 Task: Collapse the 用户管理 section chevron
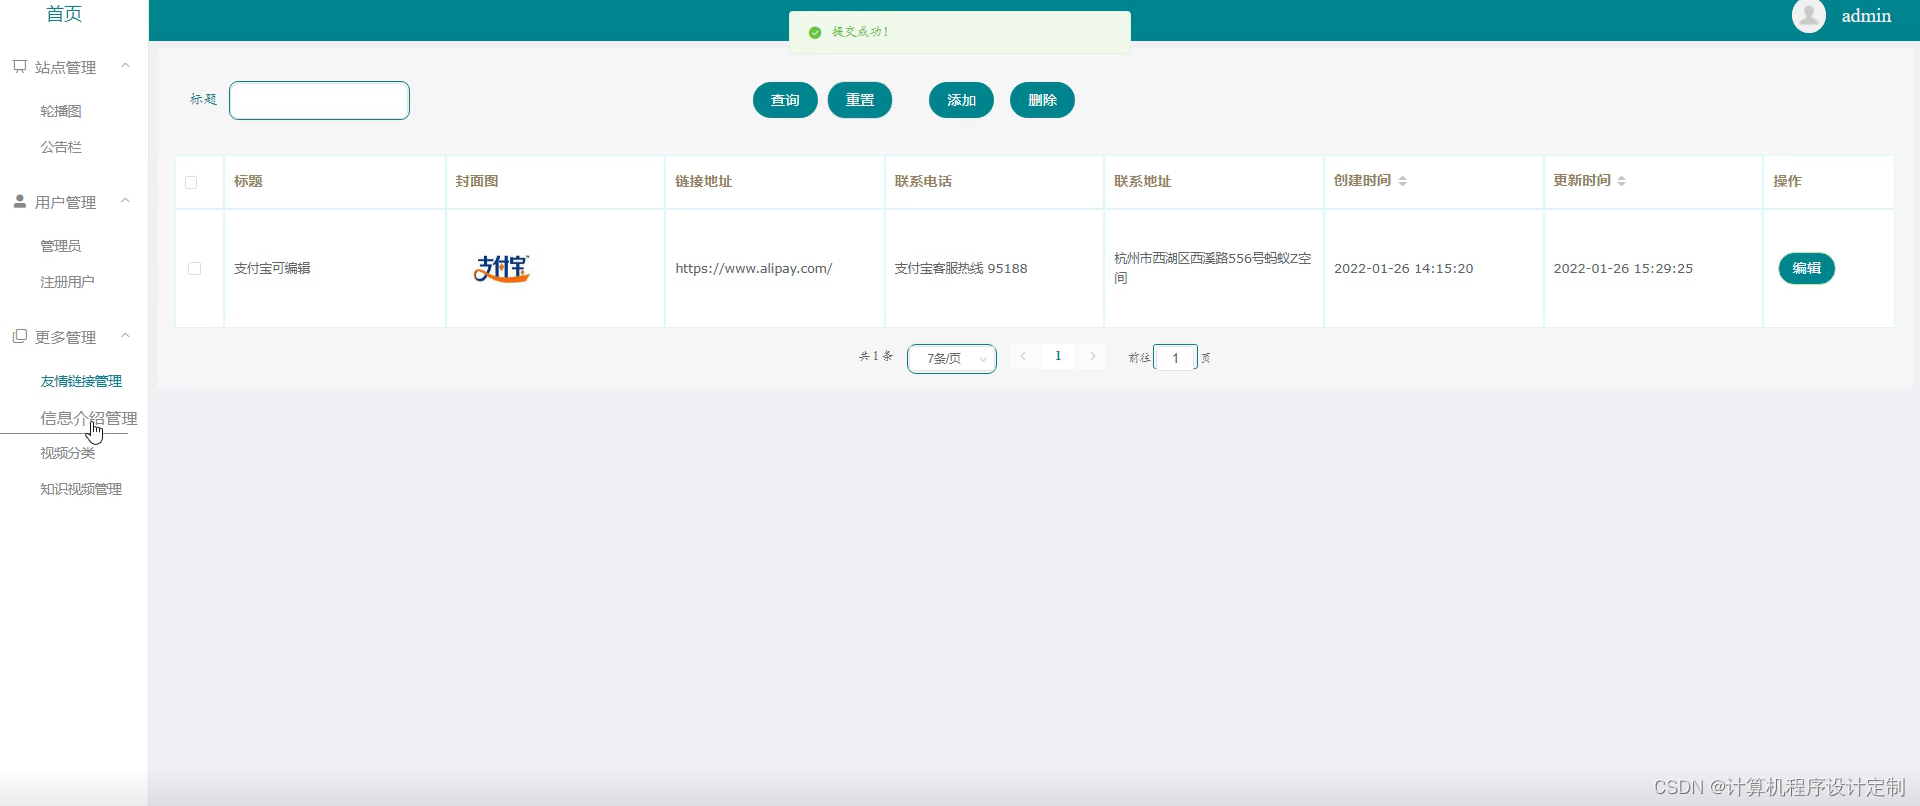125,201
